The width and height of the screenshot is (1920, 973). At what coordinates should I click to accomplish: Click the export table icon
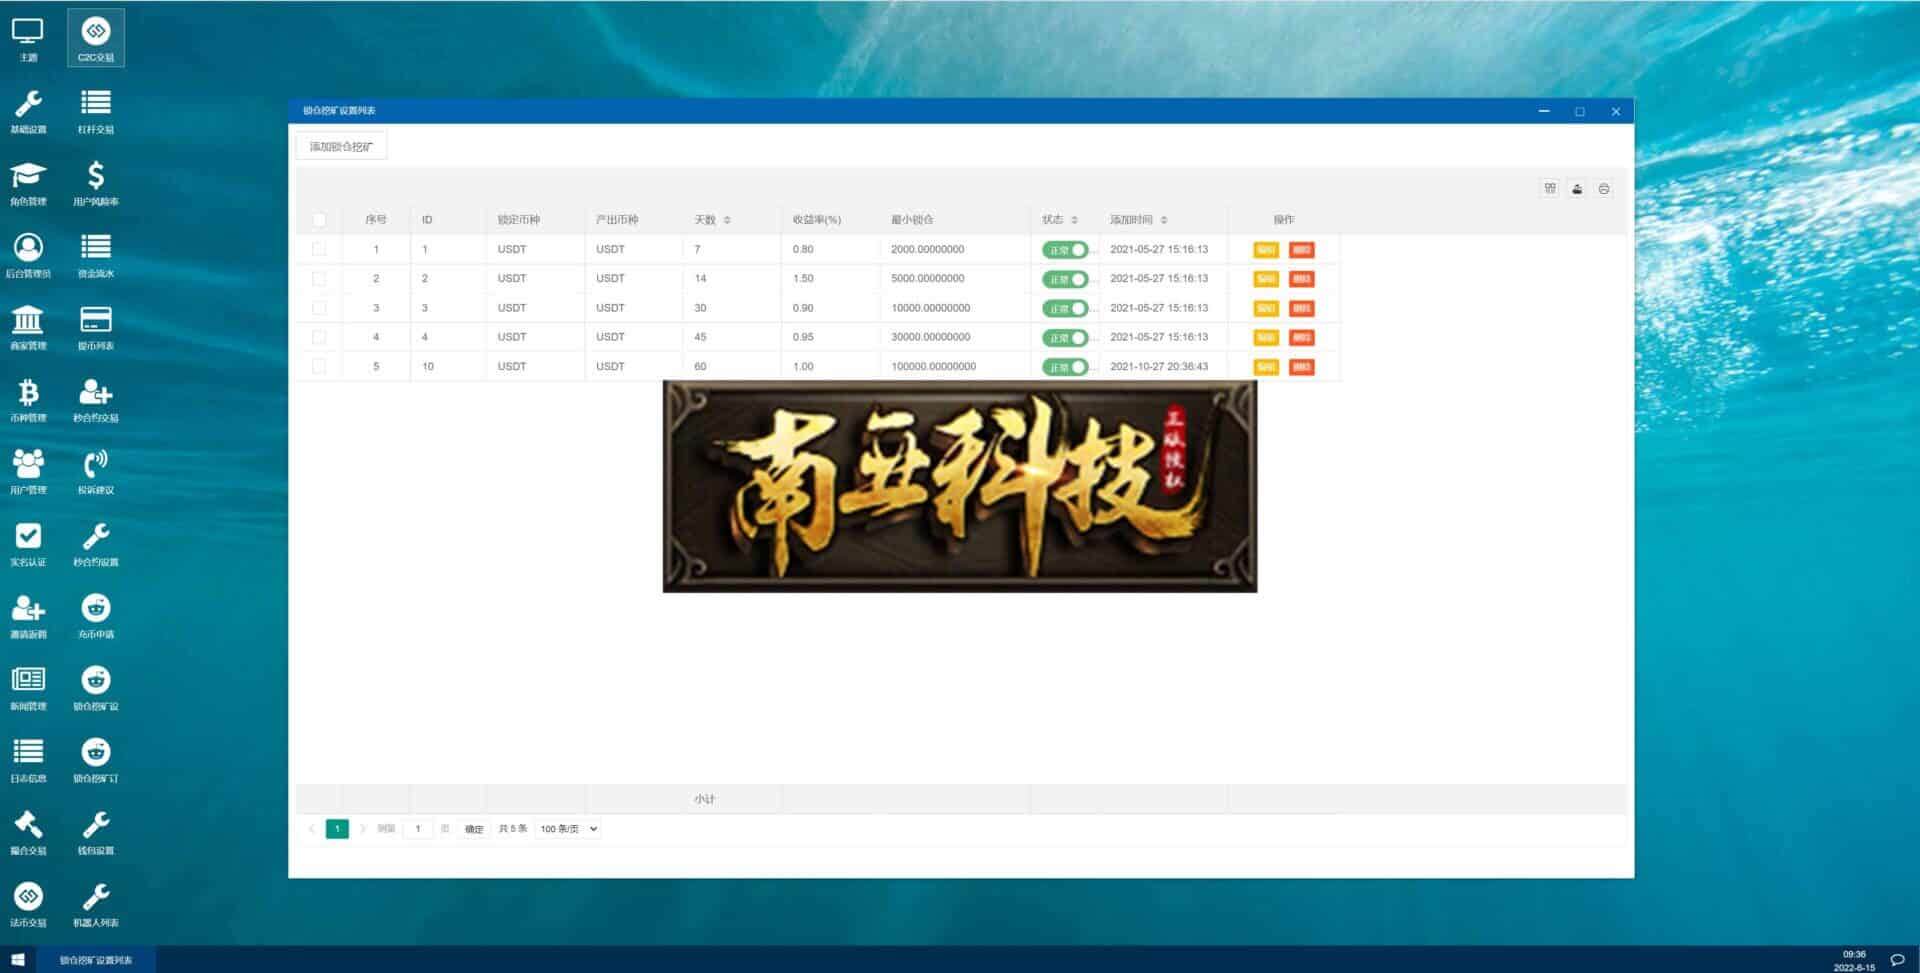[x=1577, y=188]
